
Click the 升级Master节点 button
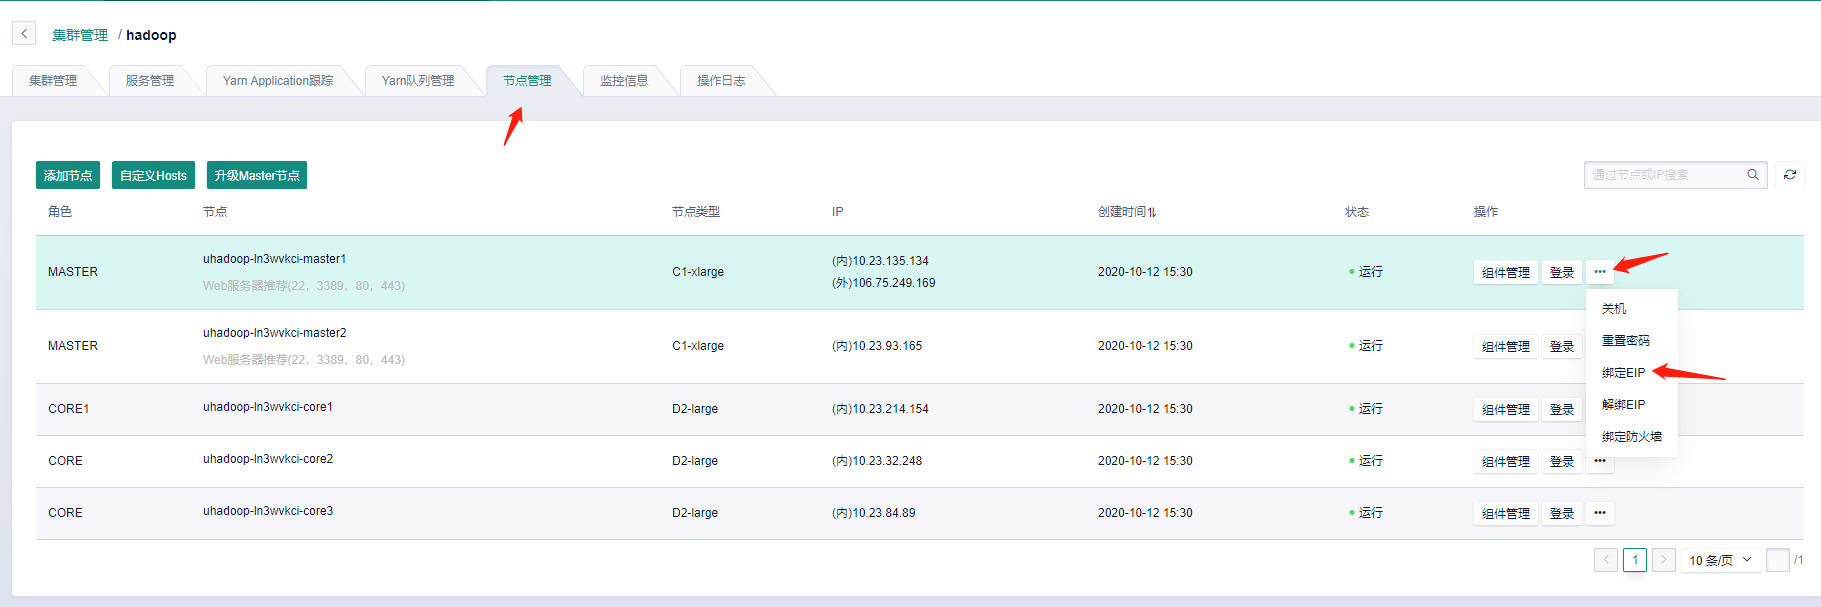[x=257, y=175]
